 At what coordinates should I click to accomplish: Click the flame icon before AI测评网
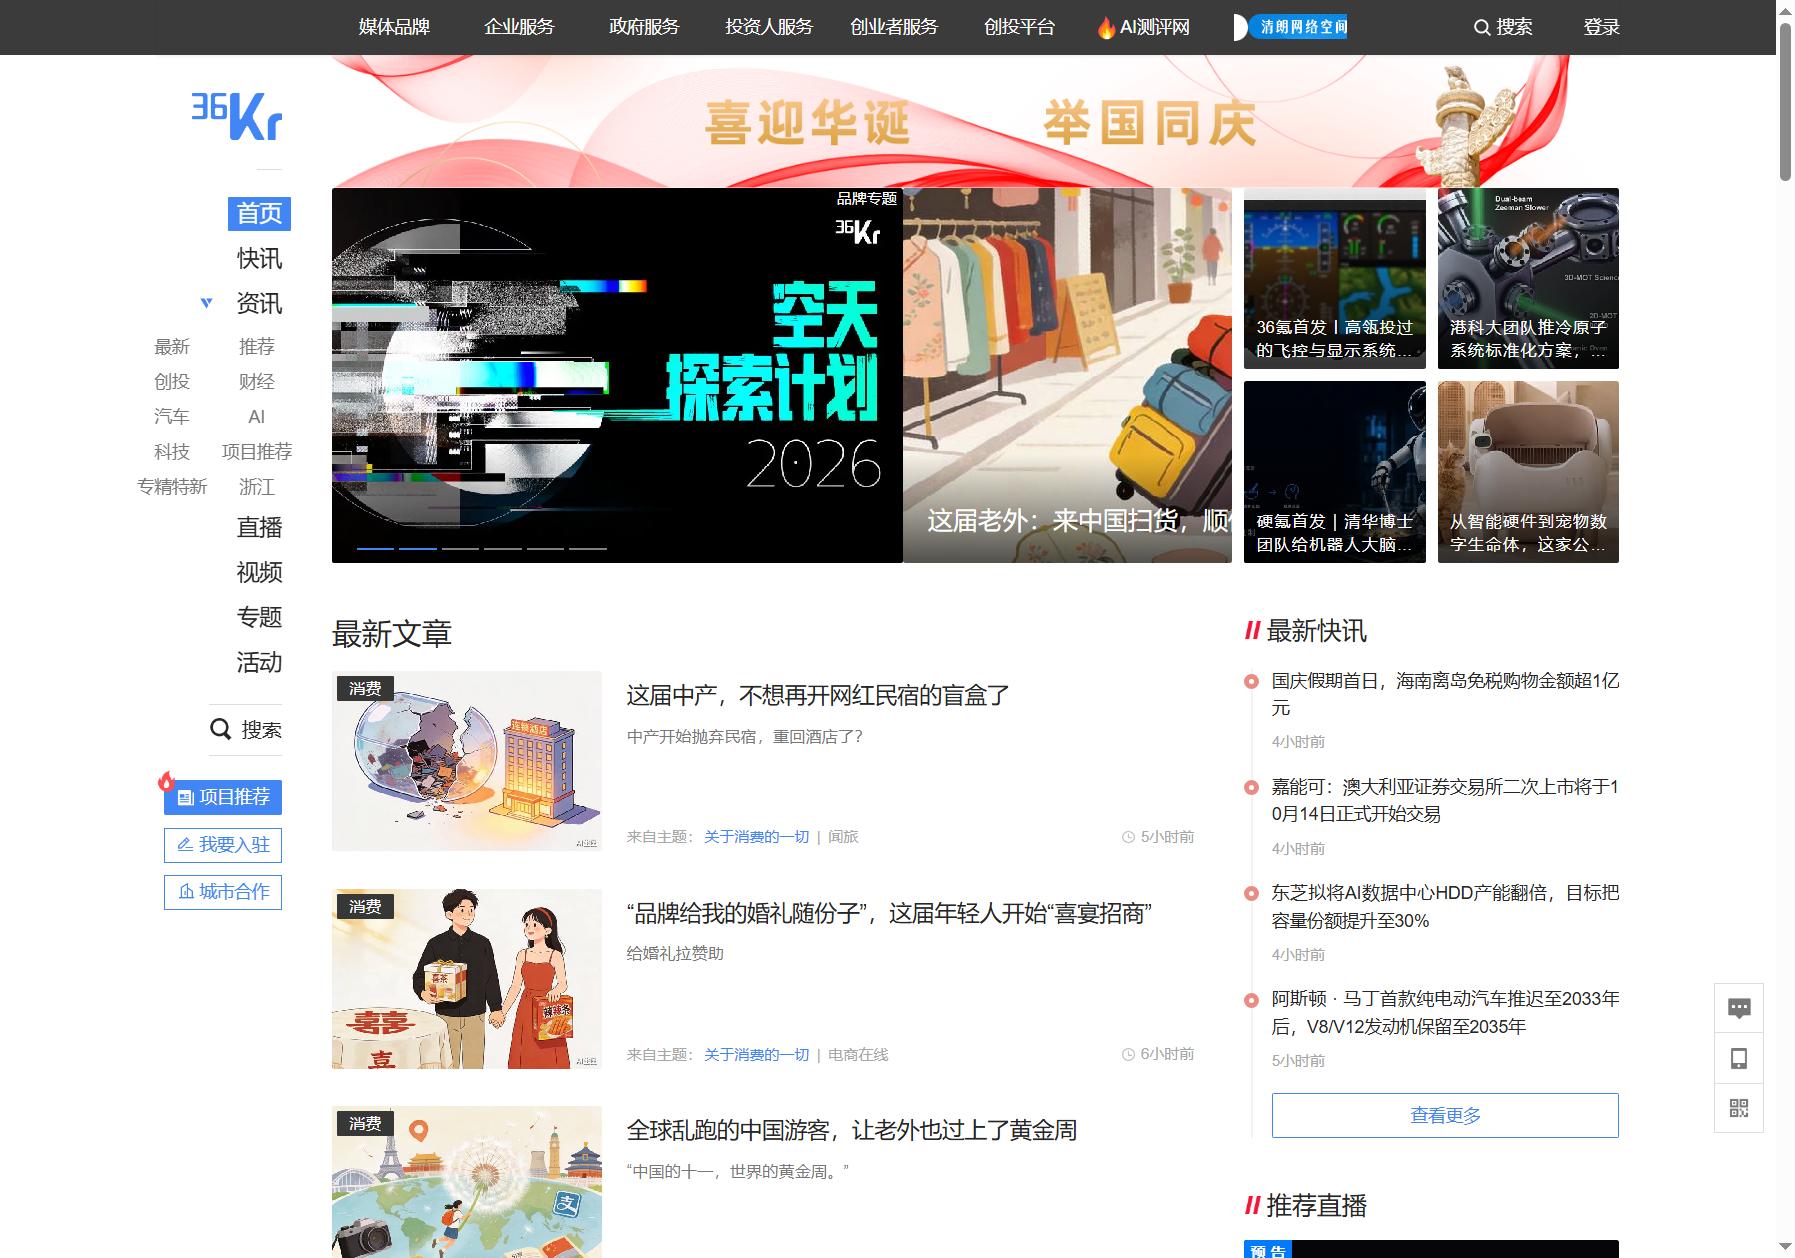(1106, 28)
